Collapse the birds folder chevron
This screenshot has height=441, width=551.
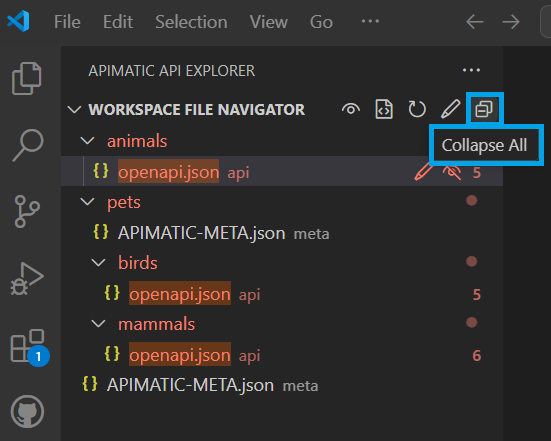(98, 263)
